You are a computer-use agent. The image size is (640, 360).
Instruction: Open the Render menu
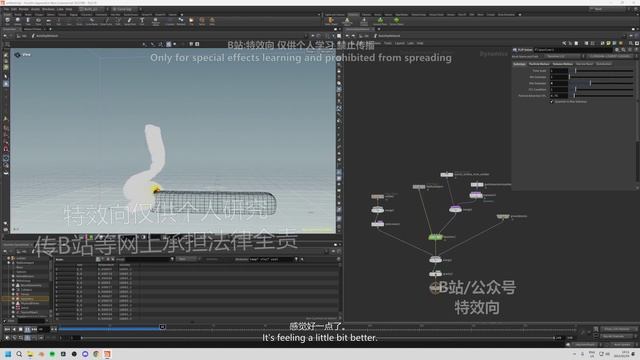(24, 9)
